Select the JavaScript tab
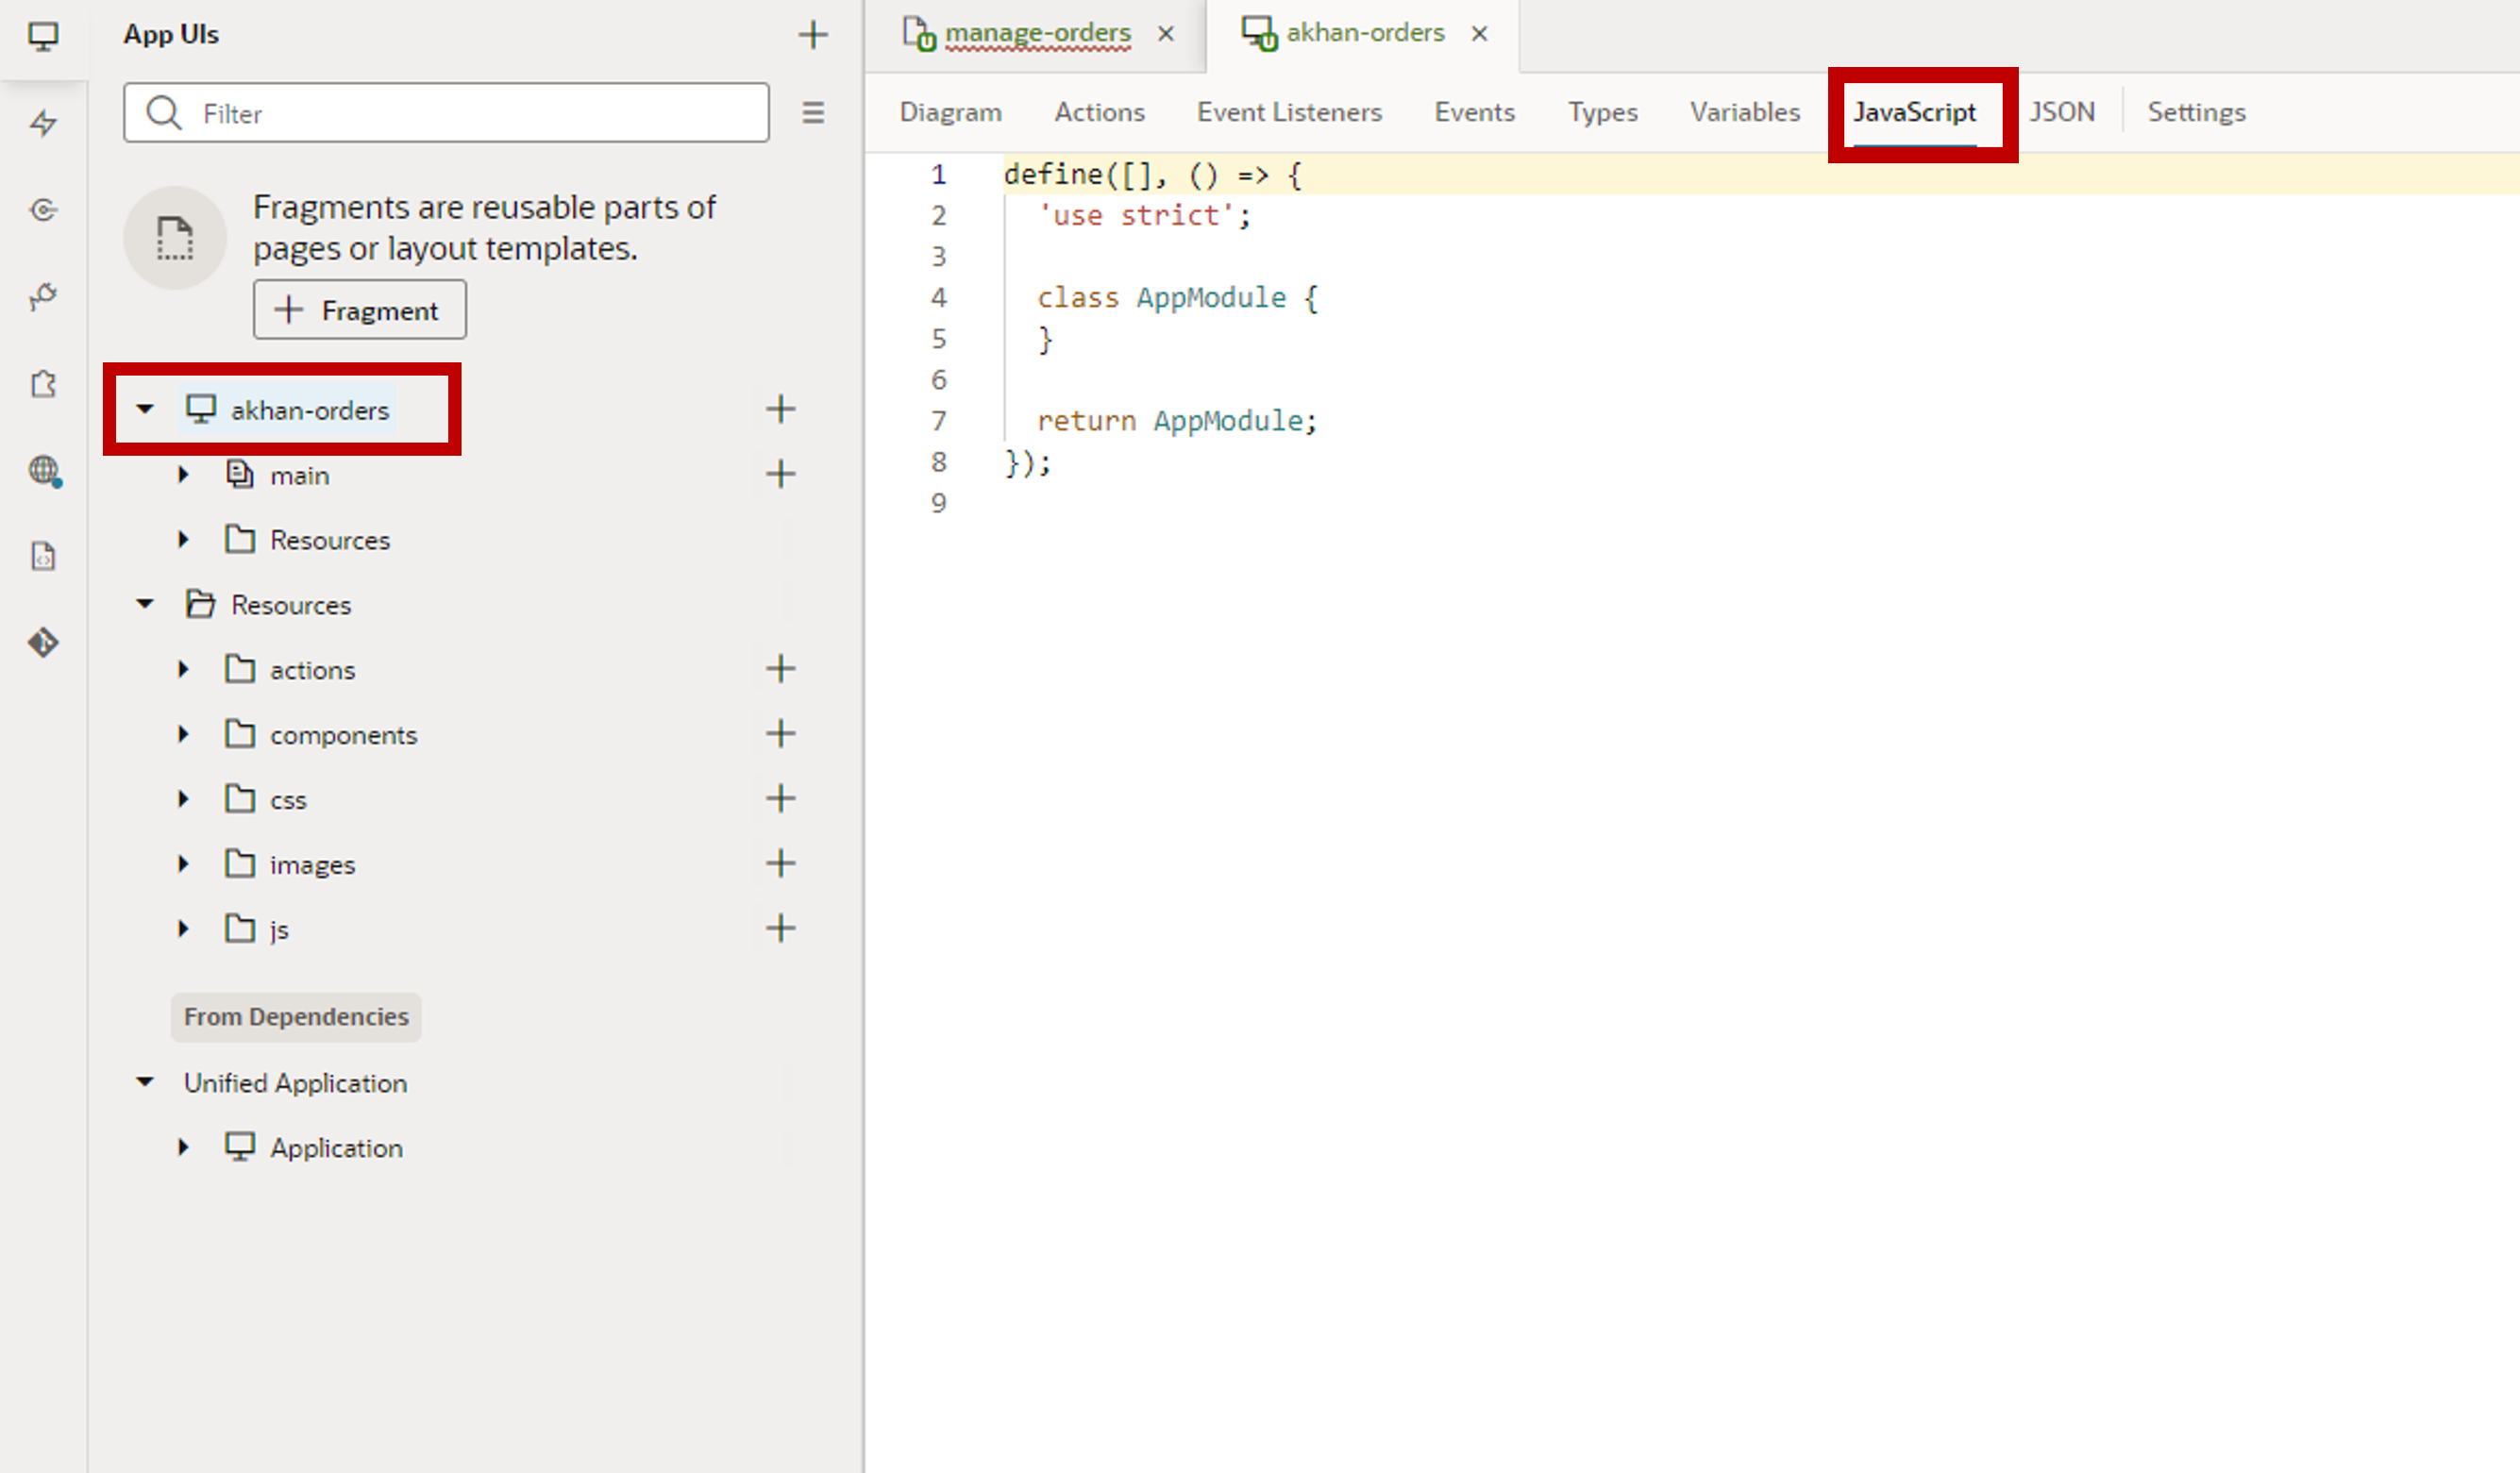Viewport: 2520px width, 1473px height. pos(1914,112)
